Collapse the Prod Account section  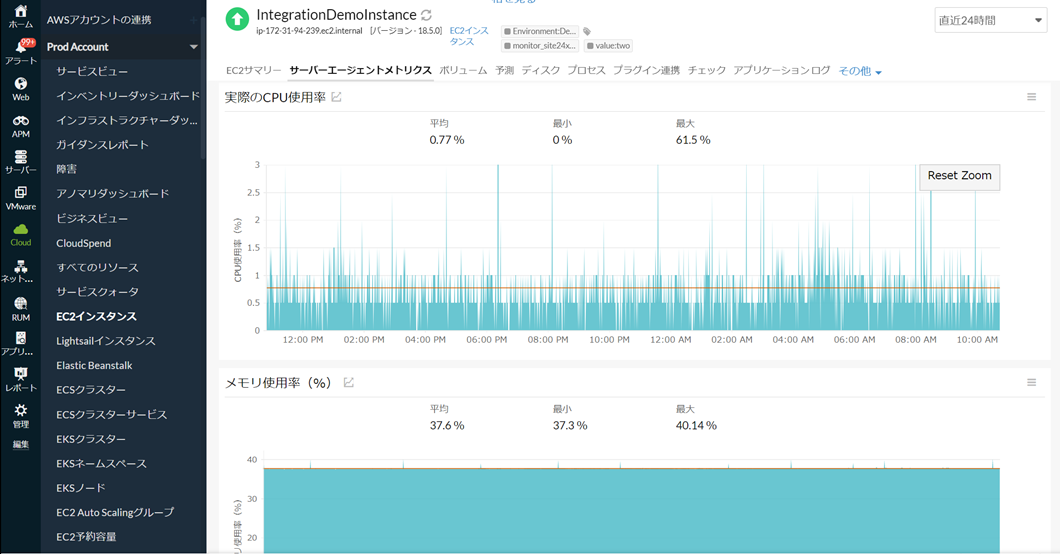pos(193,47)
